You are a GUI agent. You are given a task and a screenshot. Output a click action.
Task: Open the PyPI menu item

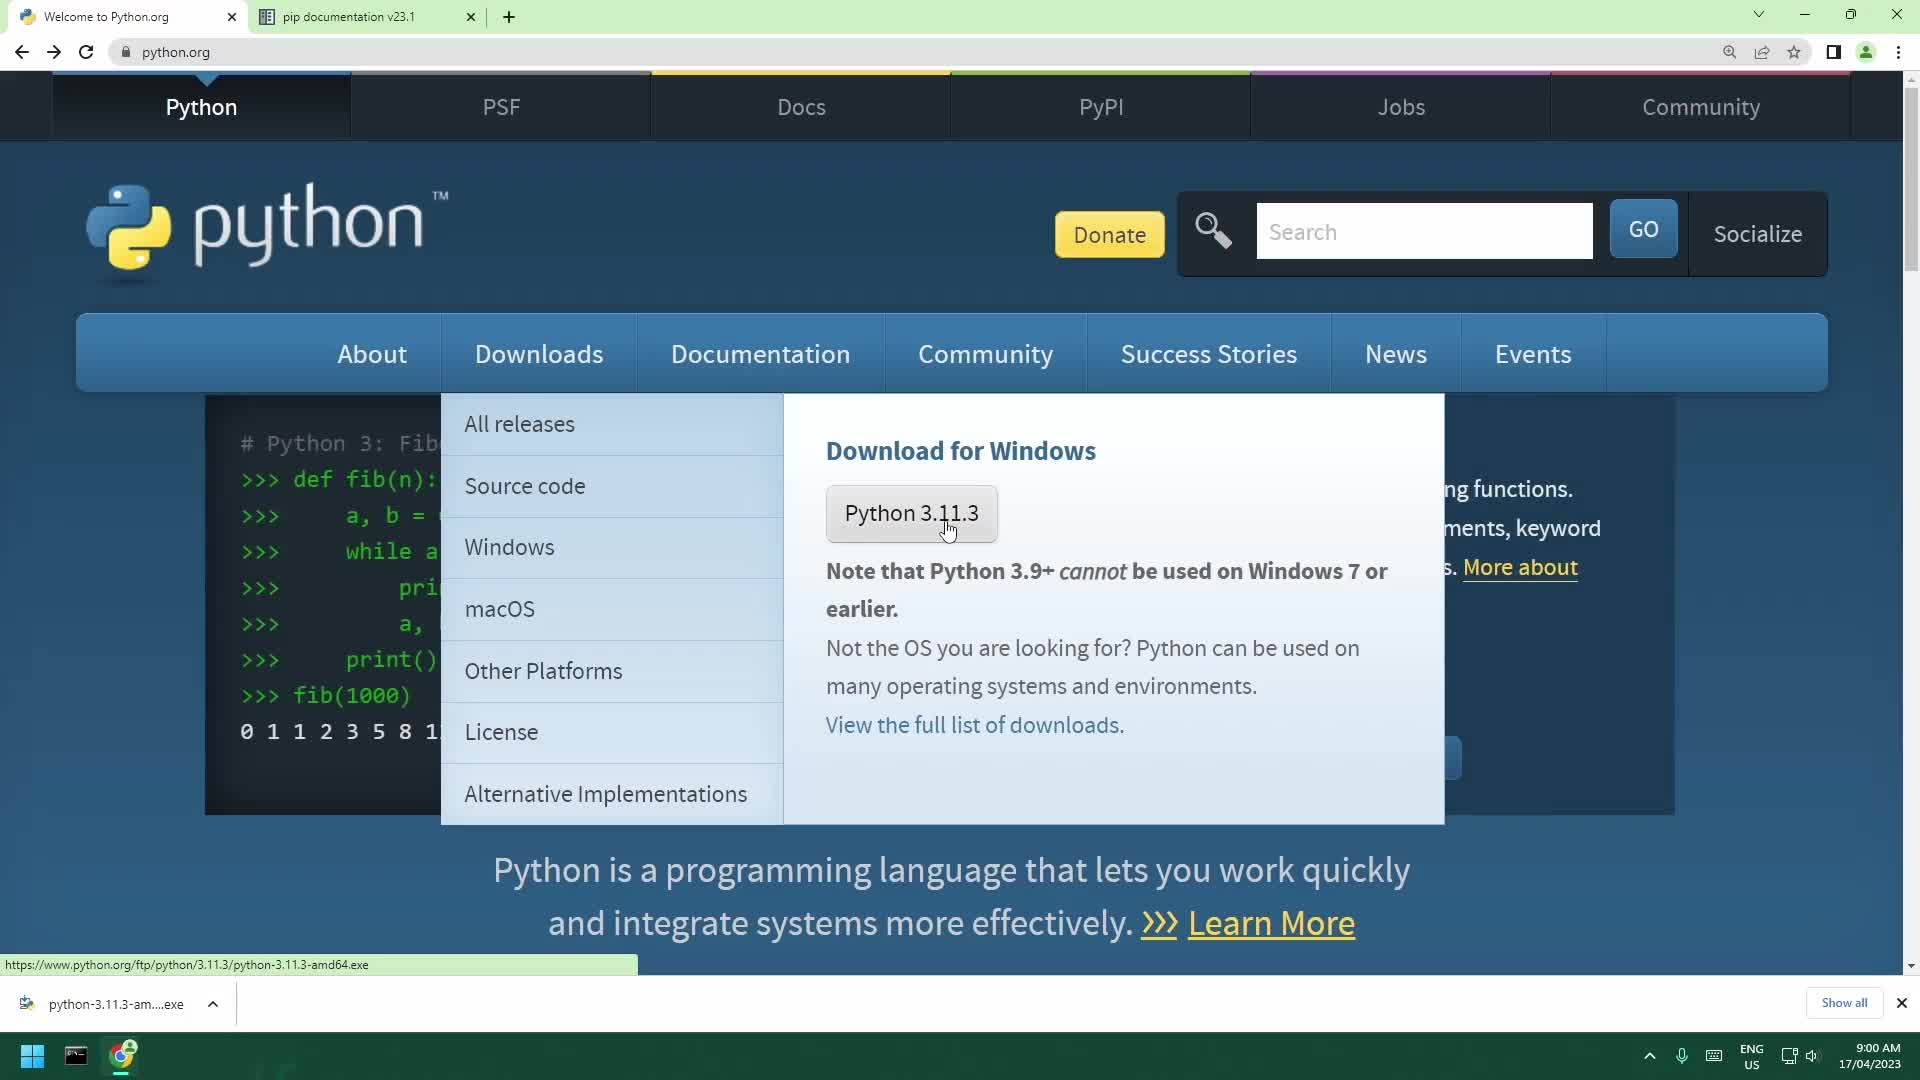pyautogui.click(x=1101, y=107)
